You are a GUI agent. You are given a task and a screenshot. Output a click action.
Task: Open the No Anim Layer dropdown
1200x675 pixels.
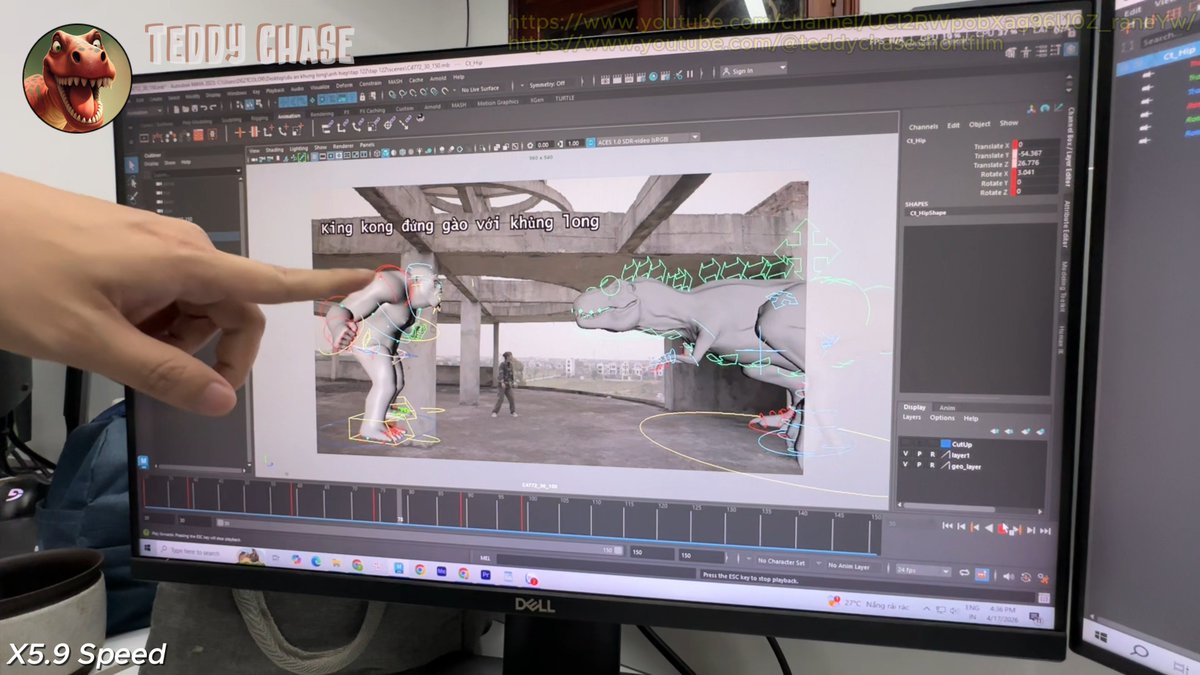[x=849, y=567]
